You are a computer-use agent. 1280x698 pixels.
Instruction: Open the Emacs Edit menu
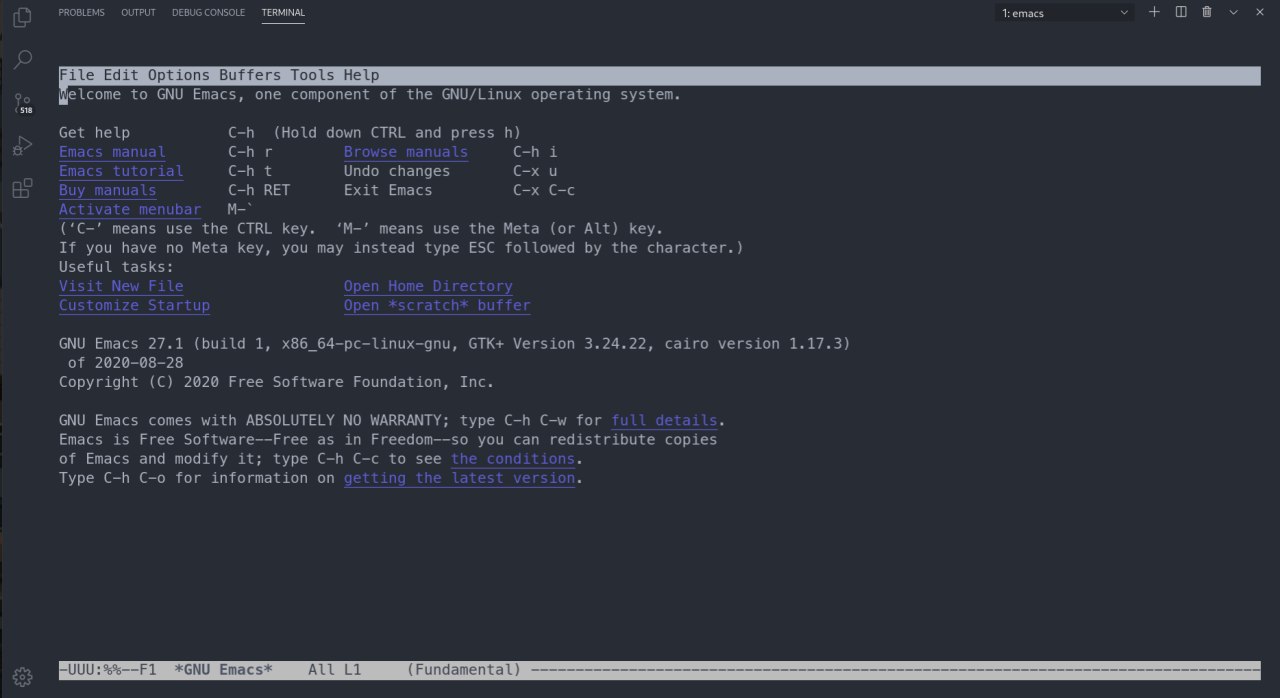coord(121,76)
